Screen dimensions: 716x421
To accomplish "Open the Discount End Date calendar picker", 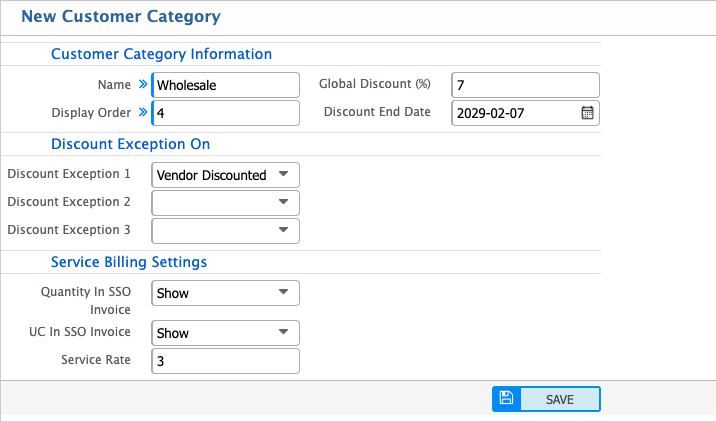I will pyautogui.click(x=588, y=113).
